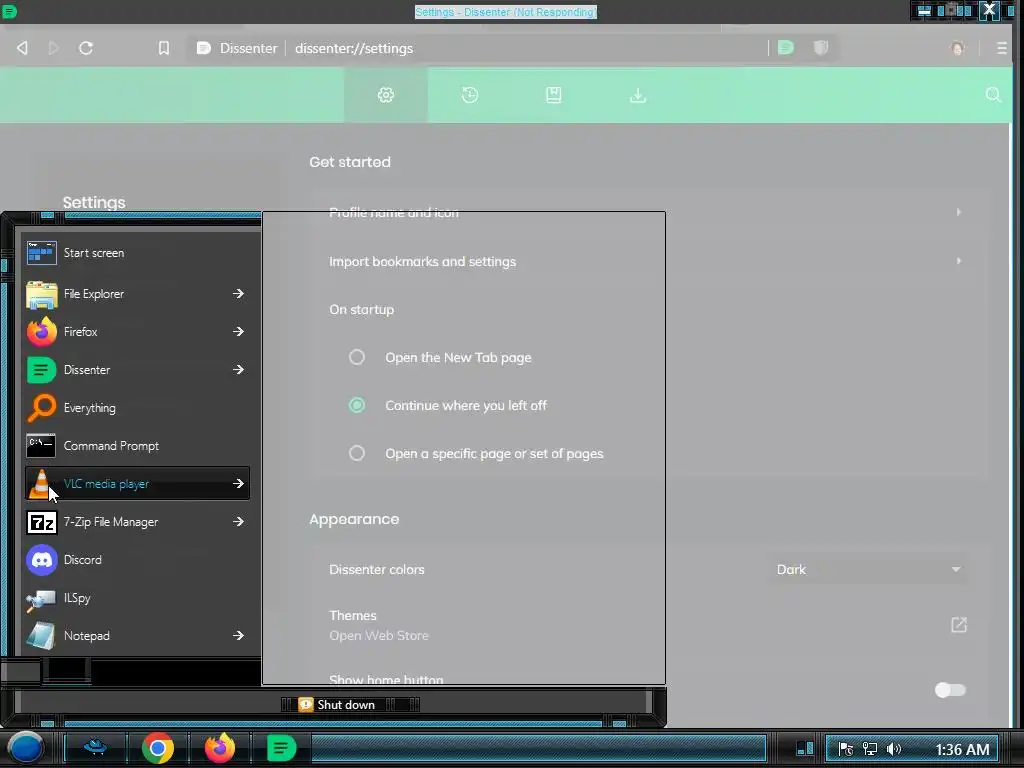
Task: Click the Appearance section heading
Action: click(354, 519)
